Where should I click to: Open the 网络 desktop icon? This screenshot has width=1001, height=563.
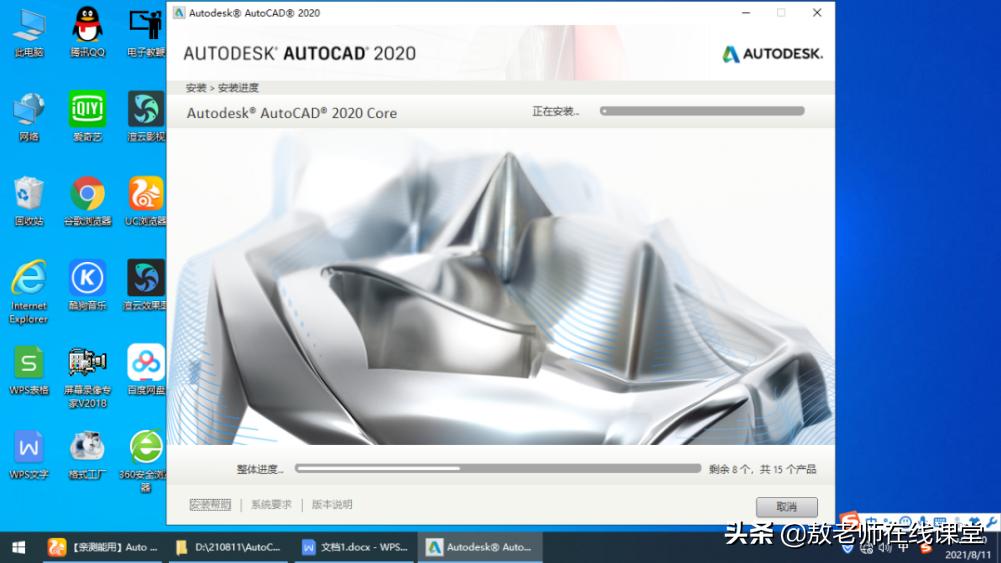click(x=29, y=117)
